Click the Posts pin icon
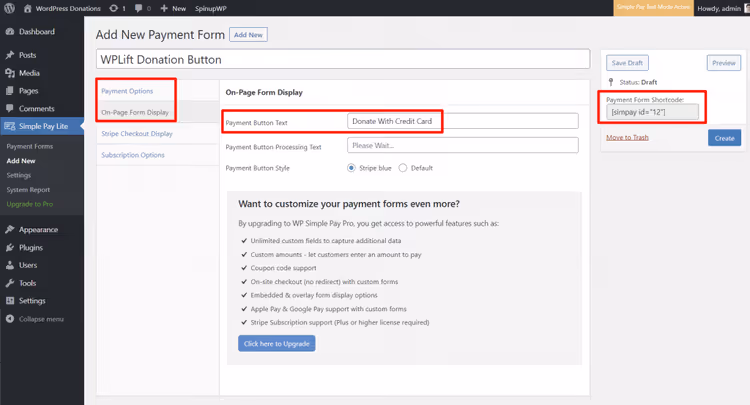This screenshot has width=750, height=405. tap(10, 55)
